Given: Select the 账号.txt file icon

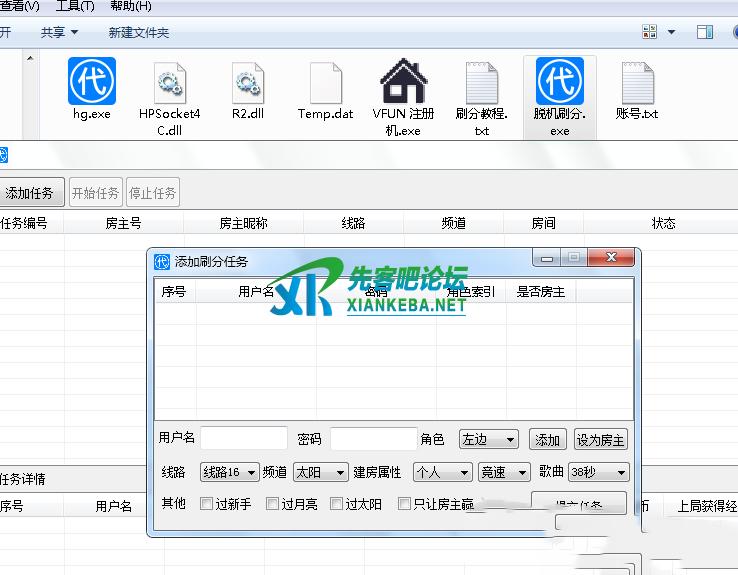Looking at the screenshot, I should click(x=637, y=84).
